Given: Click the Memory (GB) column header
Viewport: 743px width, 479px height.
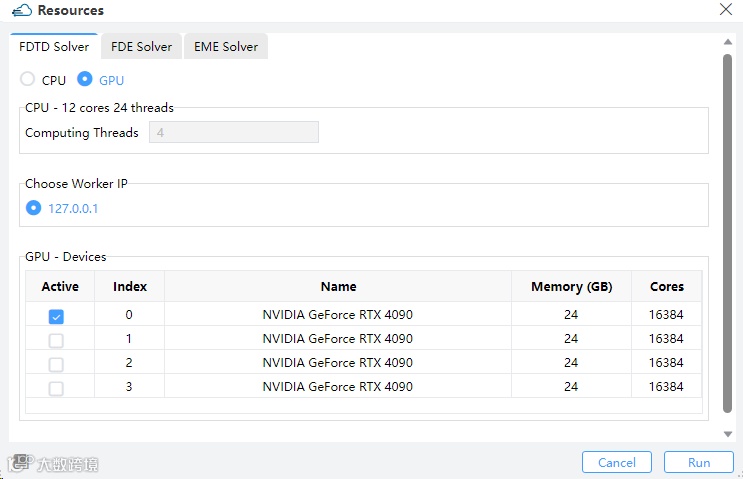Looking at the screenshot, I should [571, 287].
